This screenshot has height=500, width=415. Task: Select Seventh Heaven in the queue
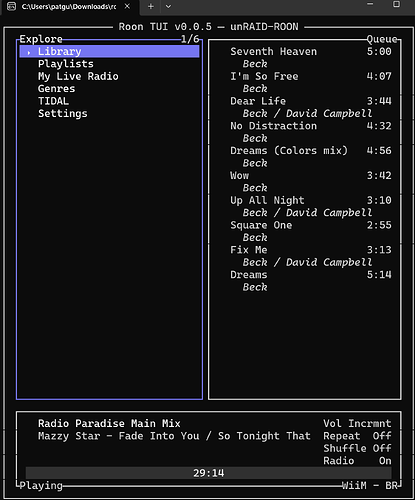(273, 51)
